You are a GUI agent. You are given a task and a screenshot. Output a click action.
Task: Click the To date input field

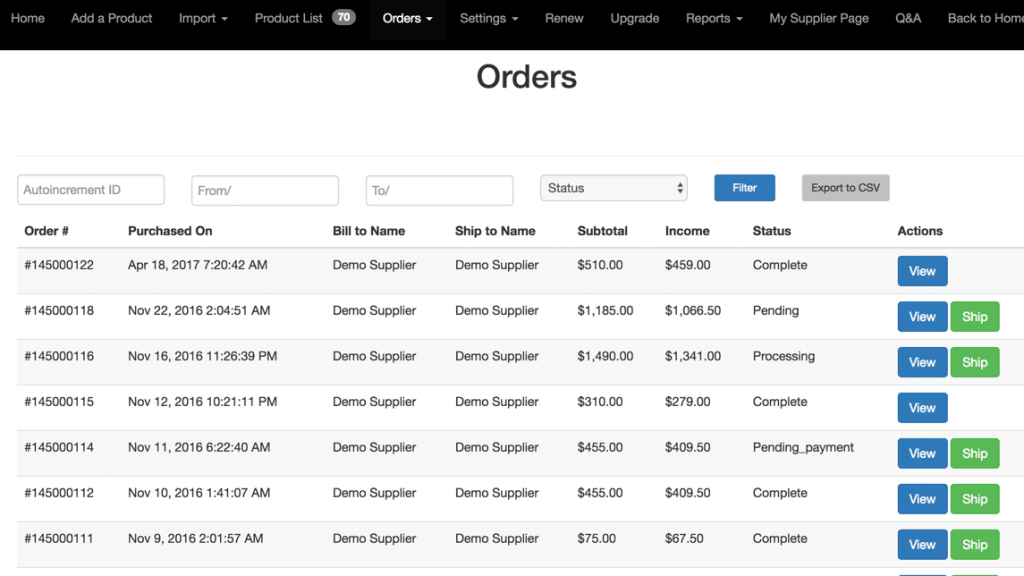[439, 190]
